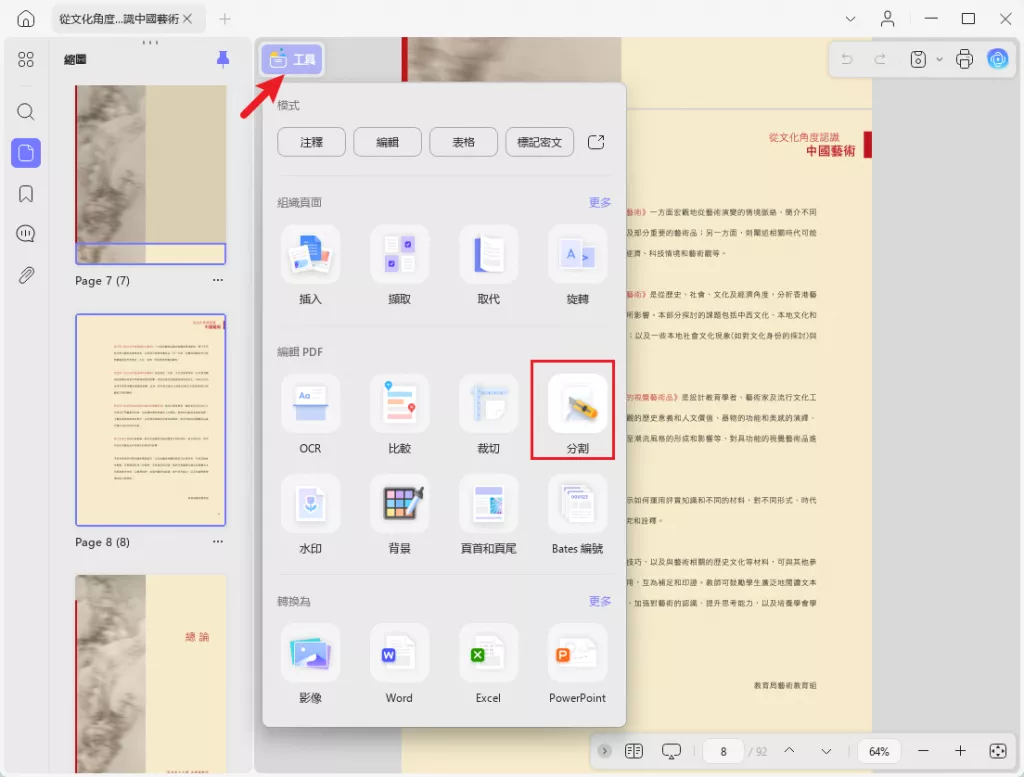Open the Insert (插入) page tool
Screen dimensions: 1024x777
click(310, 266)
